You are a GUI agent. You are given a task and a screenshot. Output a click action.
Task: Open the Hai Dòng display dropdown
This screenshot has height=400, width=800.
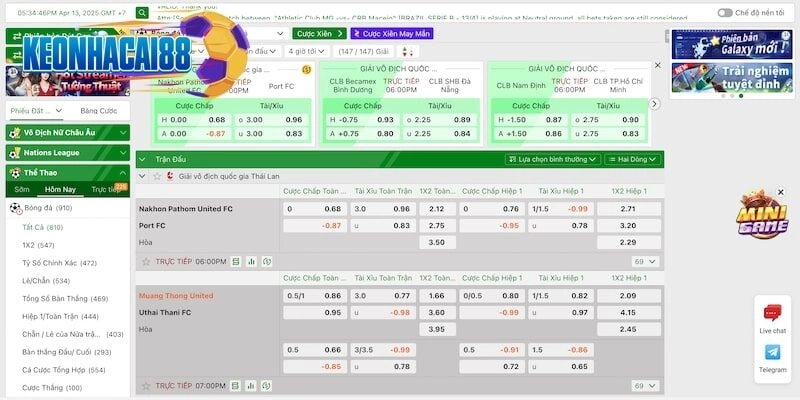pyautogui.click(x=632, y=159)
